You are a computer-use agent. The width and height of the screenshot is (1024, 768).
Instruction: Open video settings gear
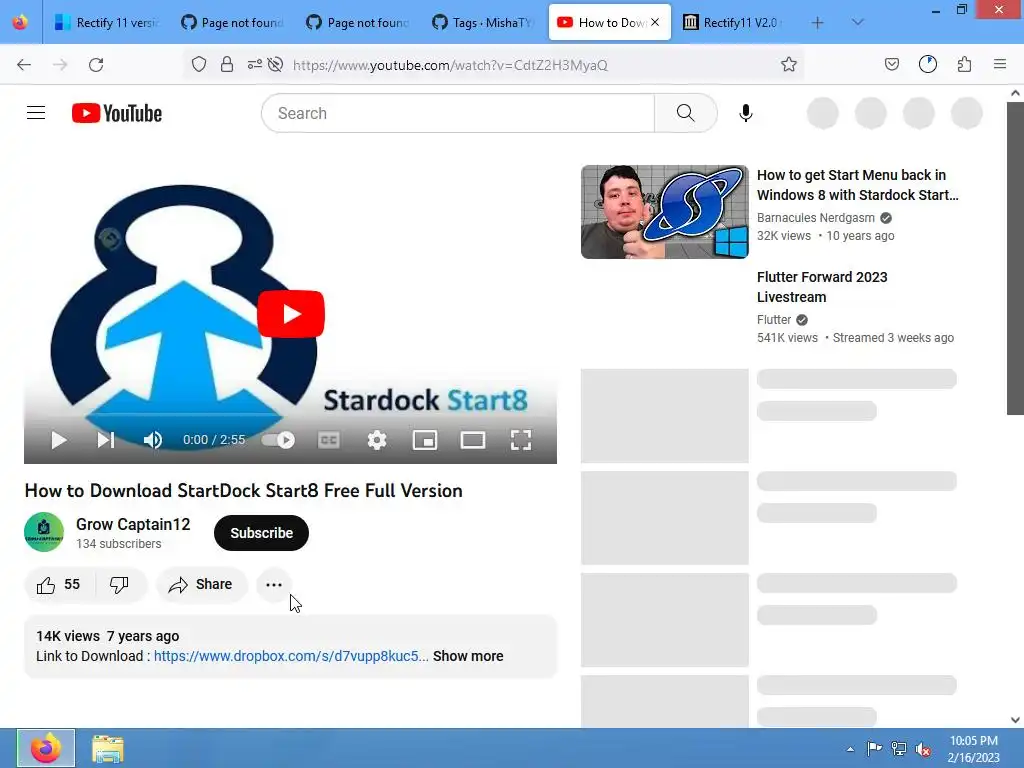[377, 440]
